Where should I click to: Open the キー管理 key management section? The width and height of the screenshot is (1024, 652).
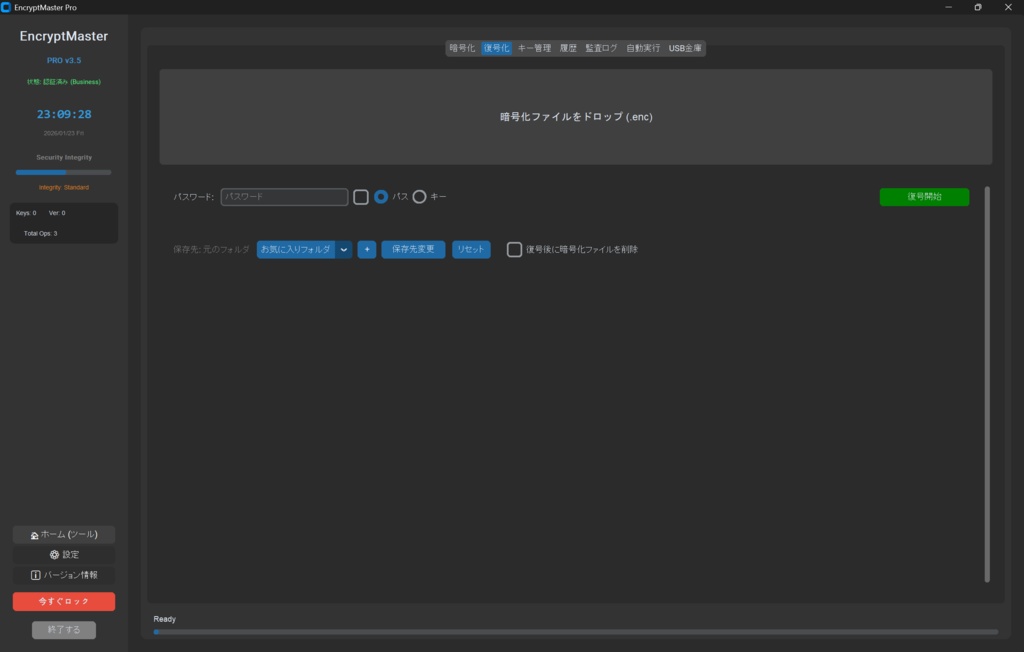click(536, 47)
